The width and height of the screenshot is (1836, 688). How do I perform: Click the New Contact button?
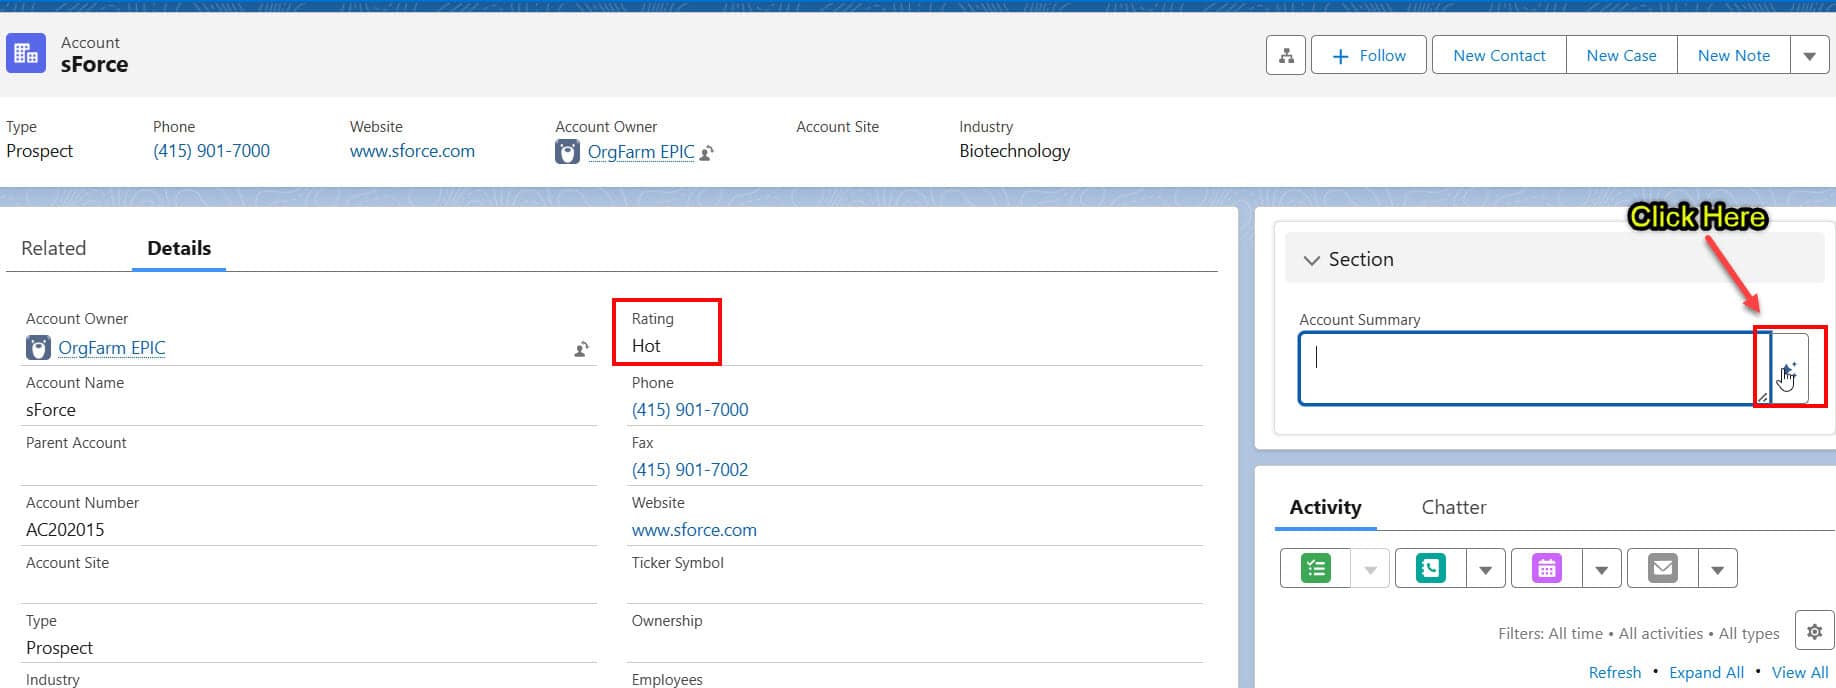[1498, 56]
